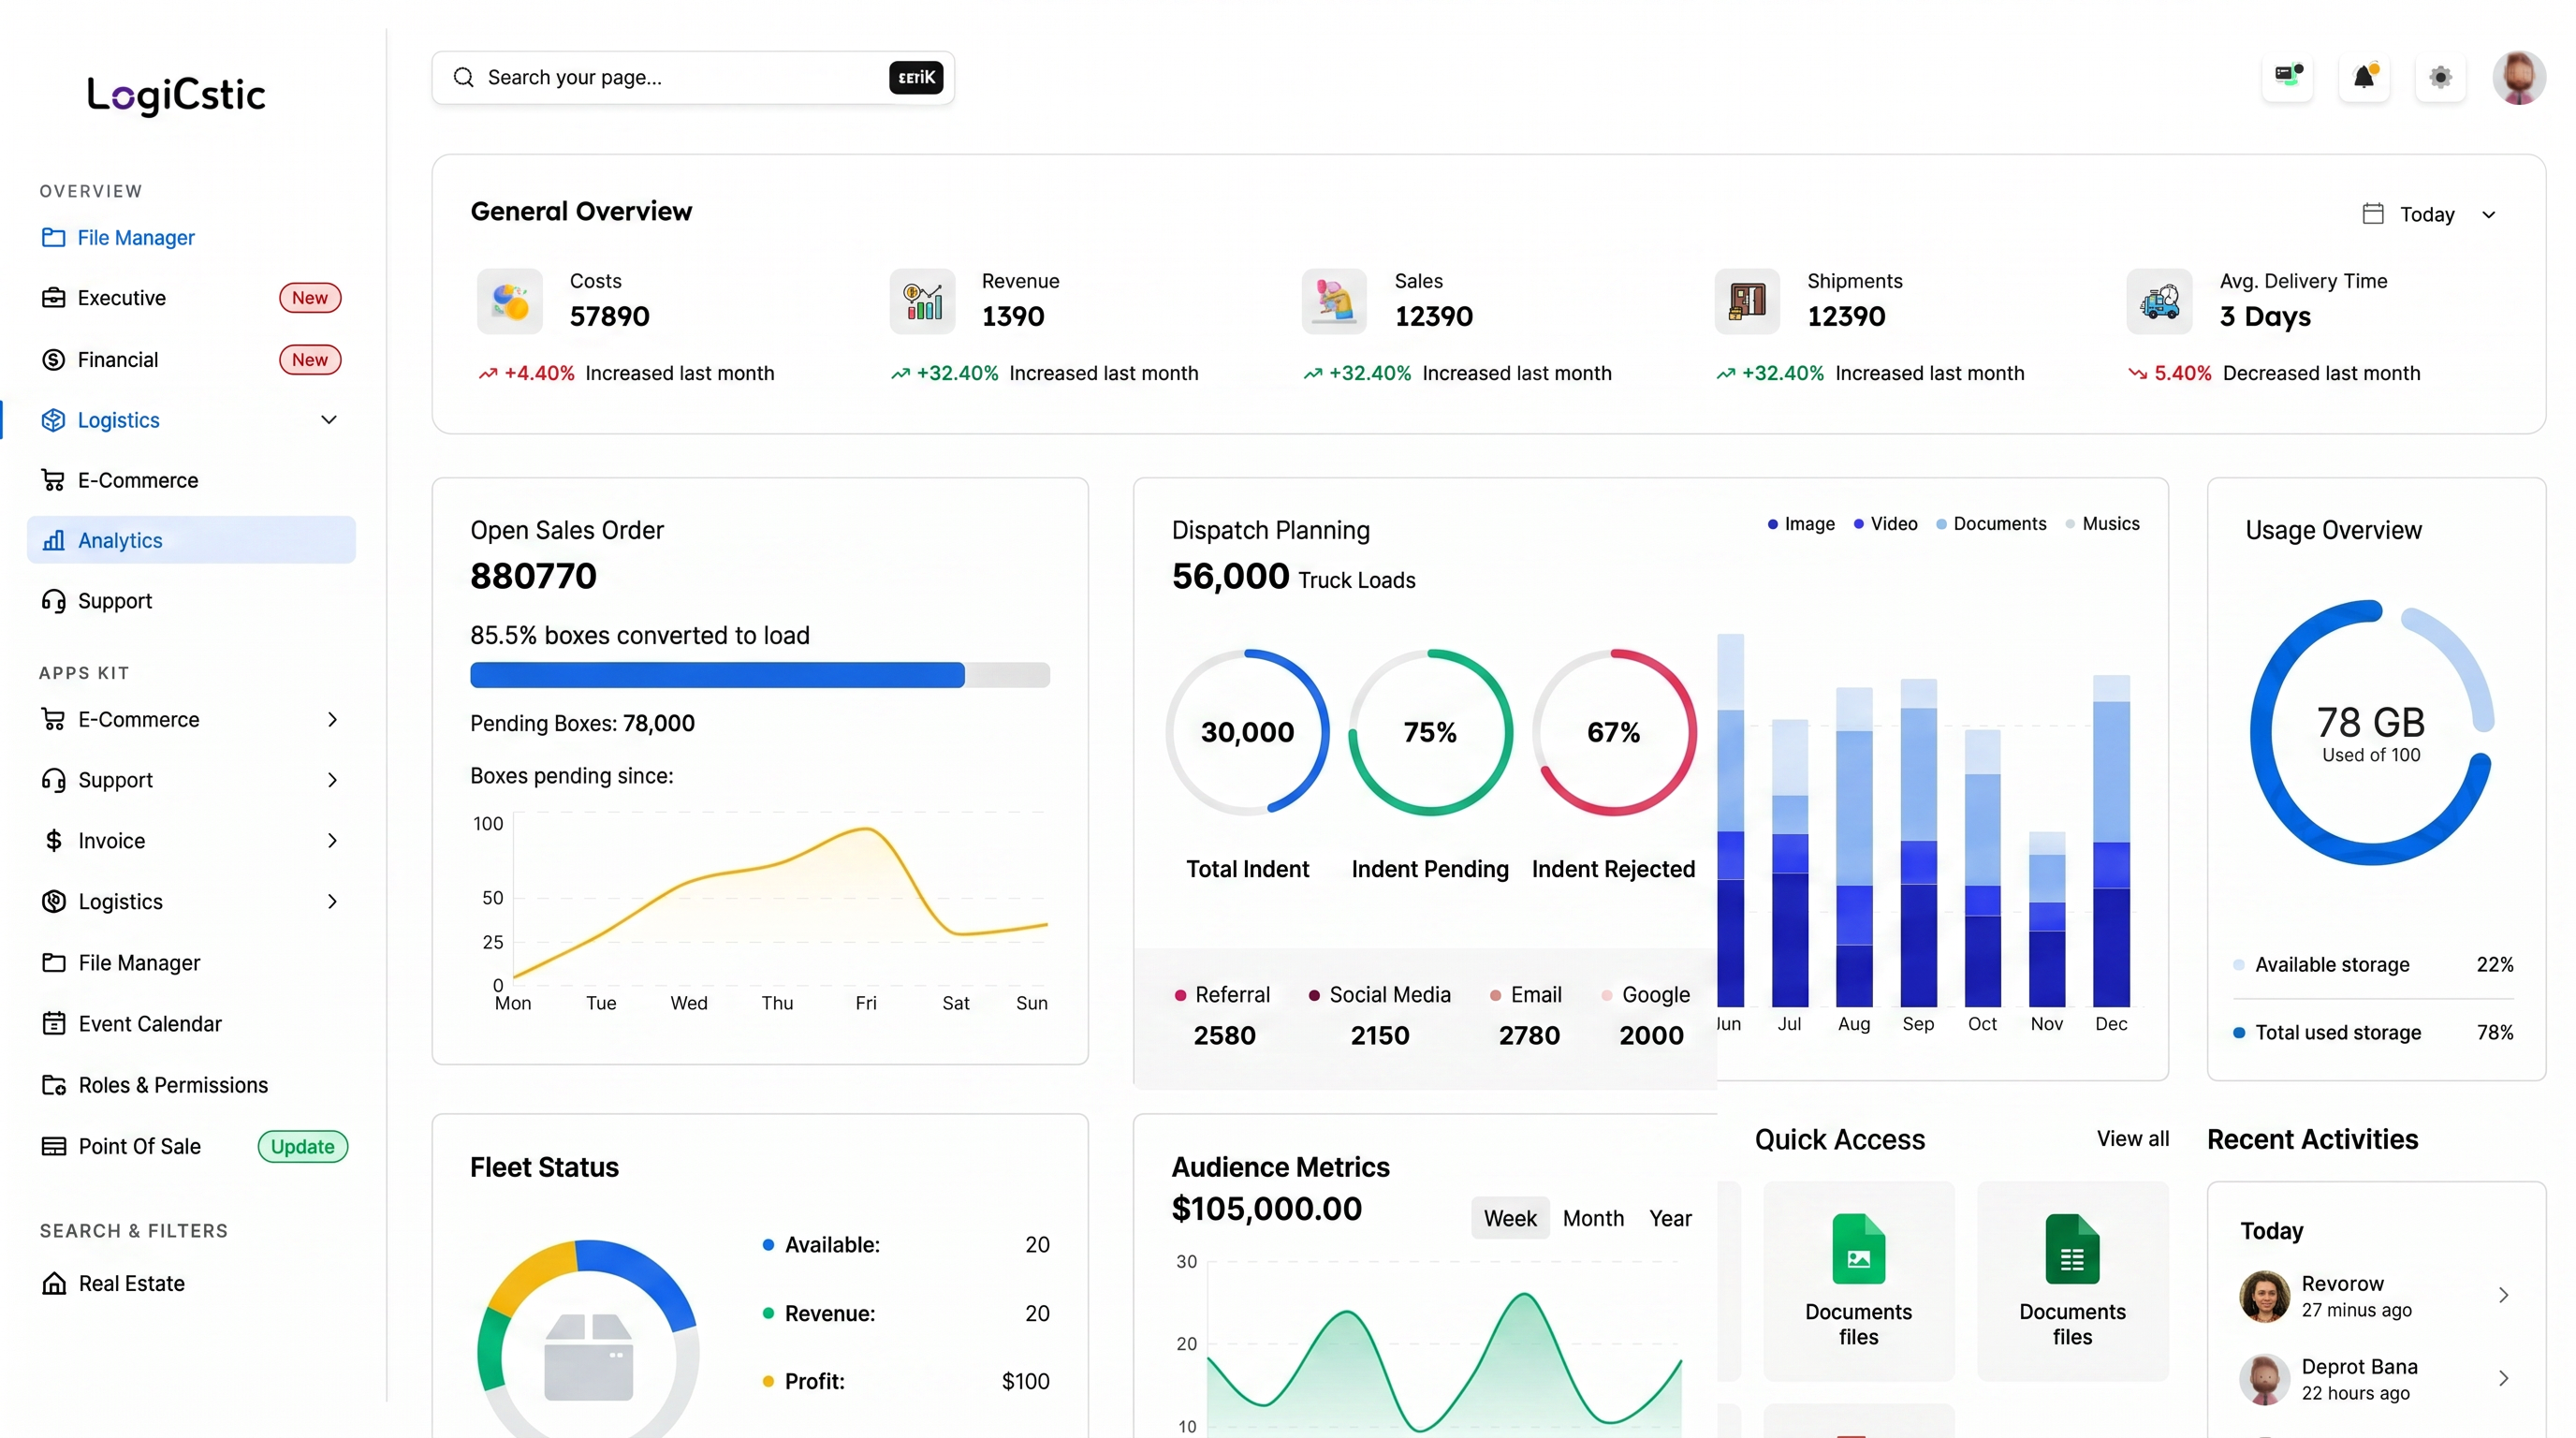The height and width of the screenshot is (1438, 2576).
Task: Select the Month tab in Audience Metrics
Action: pos(1593,1218)
